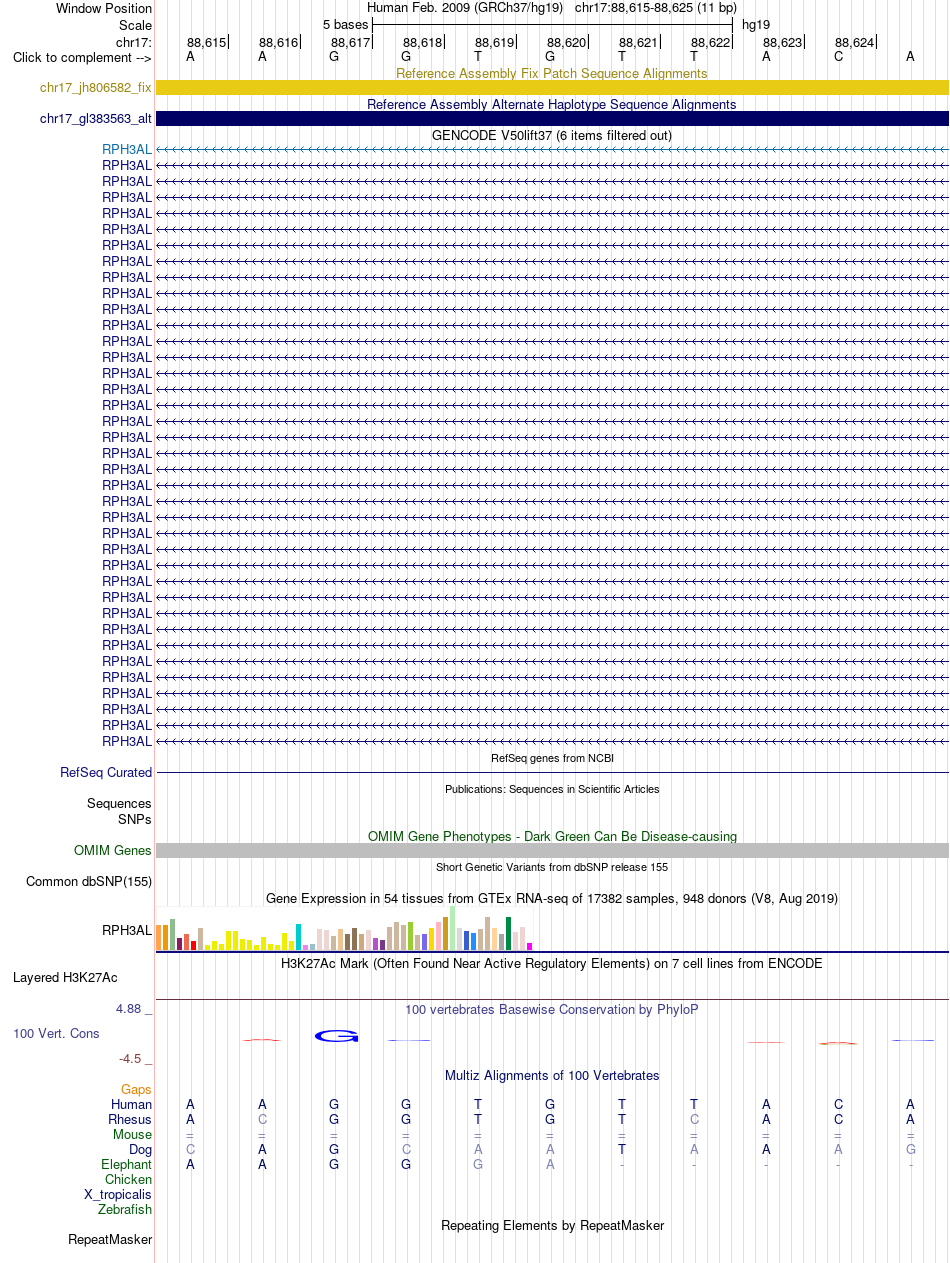Click the Rhesus species row label
The image size is (950, 1263).
tap(130, 1120)
